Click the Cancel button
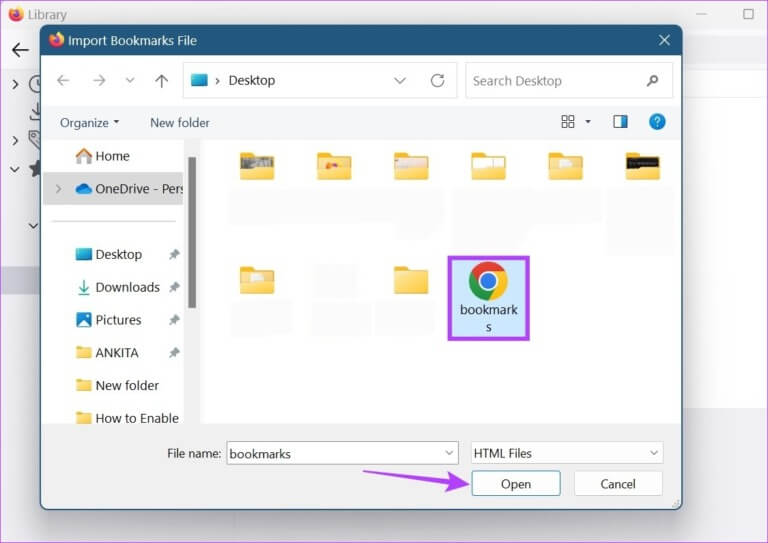 pos(618,484)
